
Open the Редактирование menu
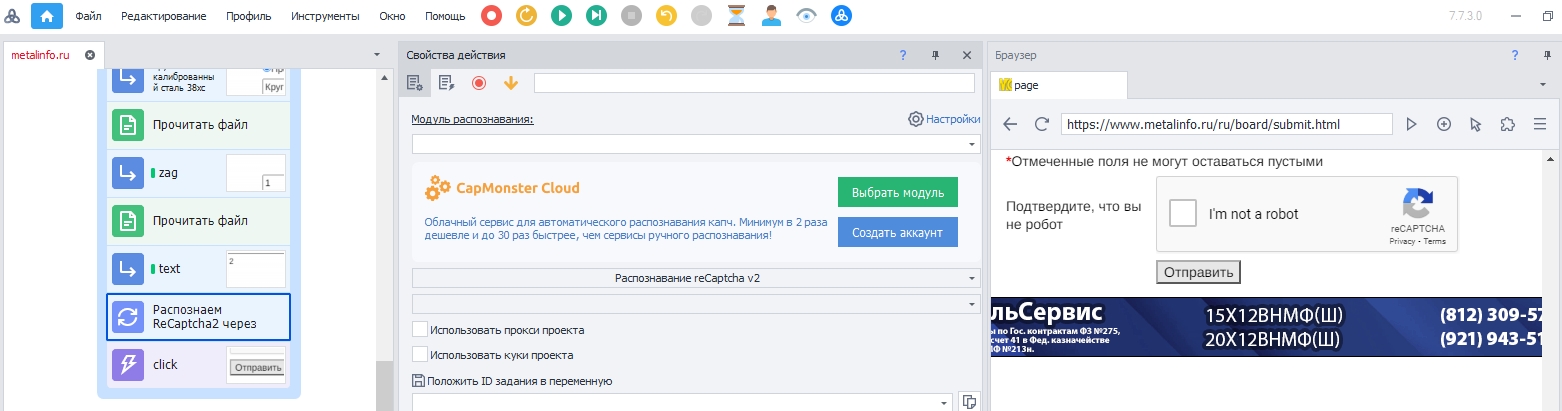pos(164,16)
